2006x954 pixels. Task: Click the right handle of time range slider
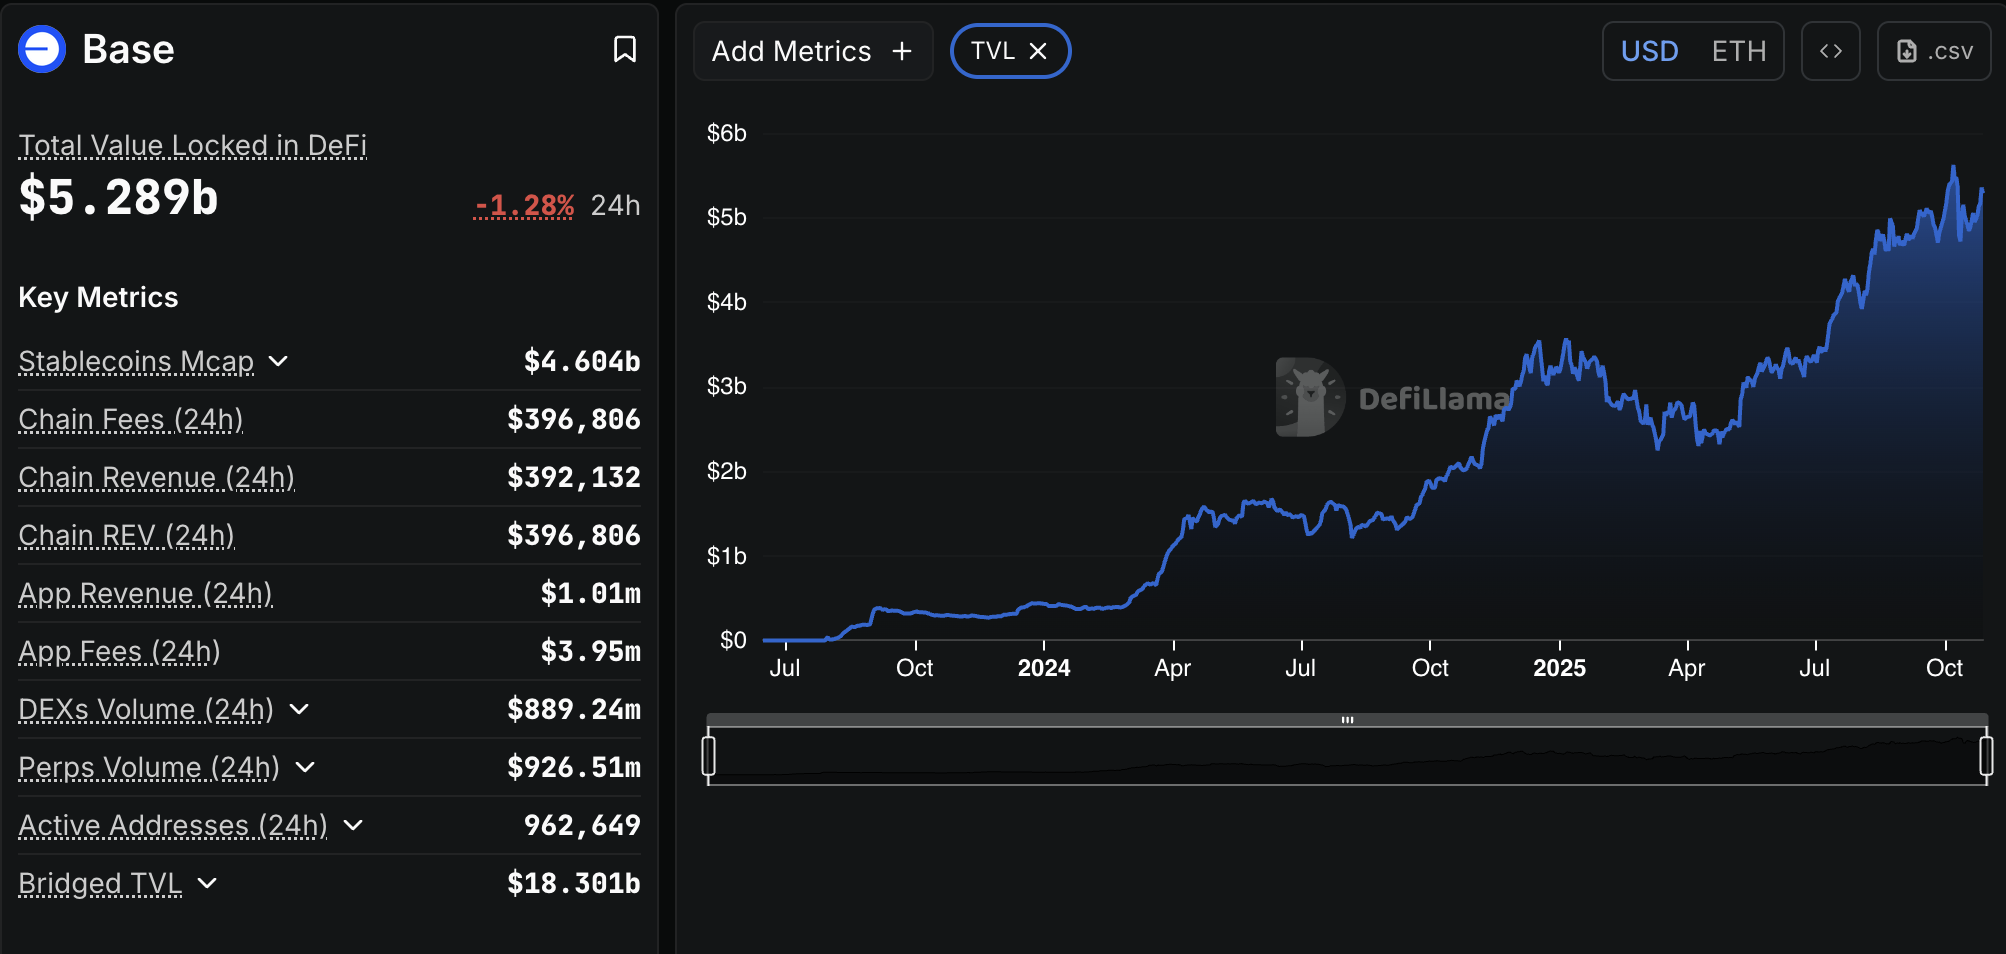(1986, 756)
